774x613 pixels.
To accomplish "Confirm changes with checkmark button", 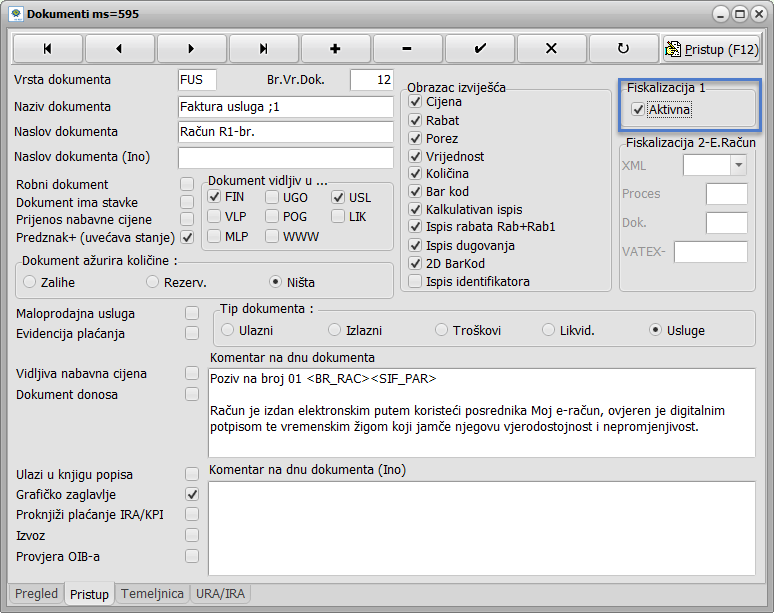I will pos(479,48).
